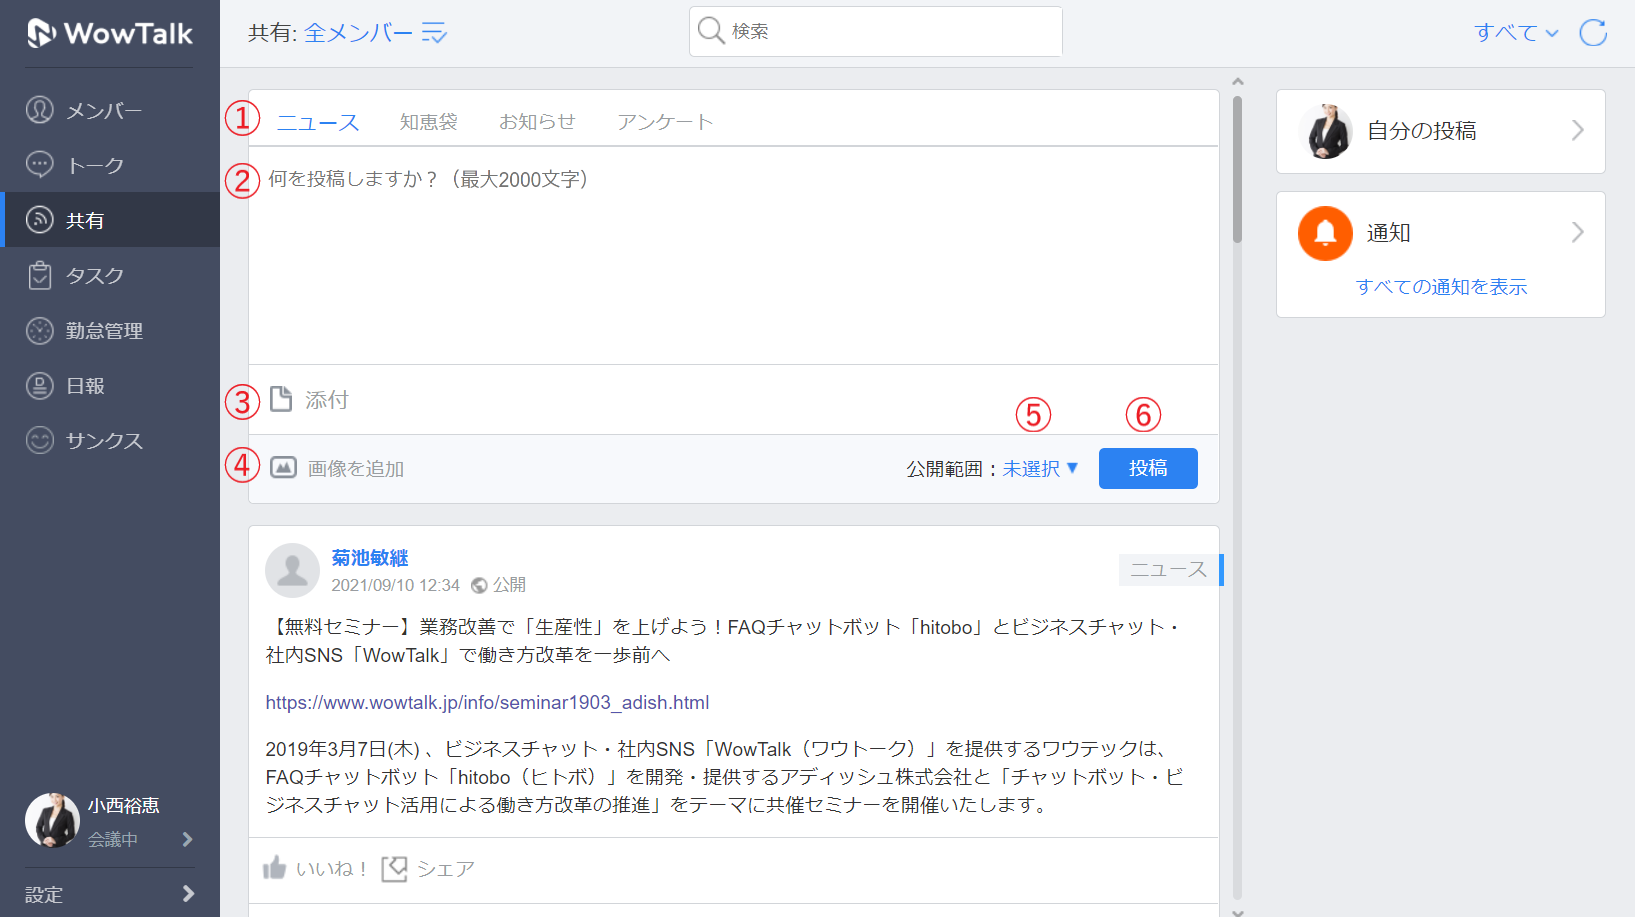The height and width of the screenshot is (917, 1635).
Task: Focus the 何を投稿しますか post text area
Action: [x=734, y=256]
